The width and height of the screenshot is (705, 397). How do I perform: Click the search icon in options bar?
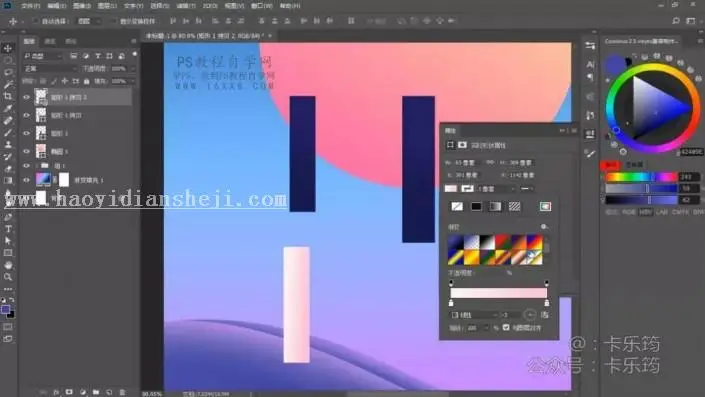[x=676, y=21]
